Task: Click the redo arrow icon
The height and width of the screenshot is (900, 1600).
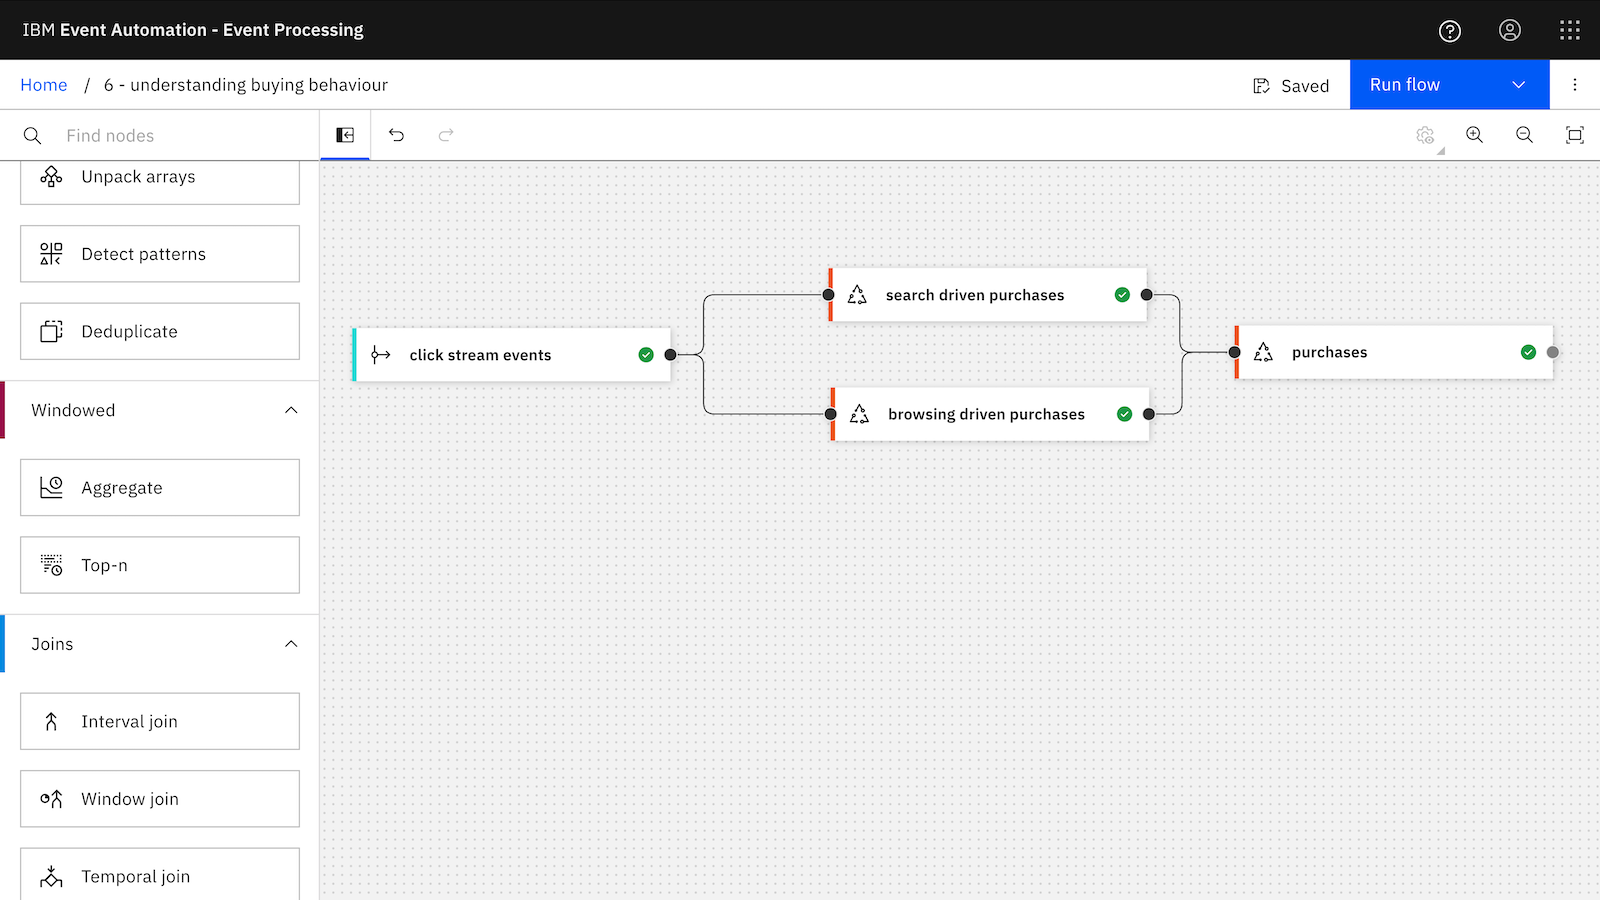Action: pos(446,135)
